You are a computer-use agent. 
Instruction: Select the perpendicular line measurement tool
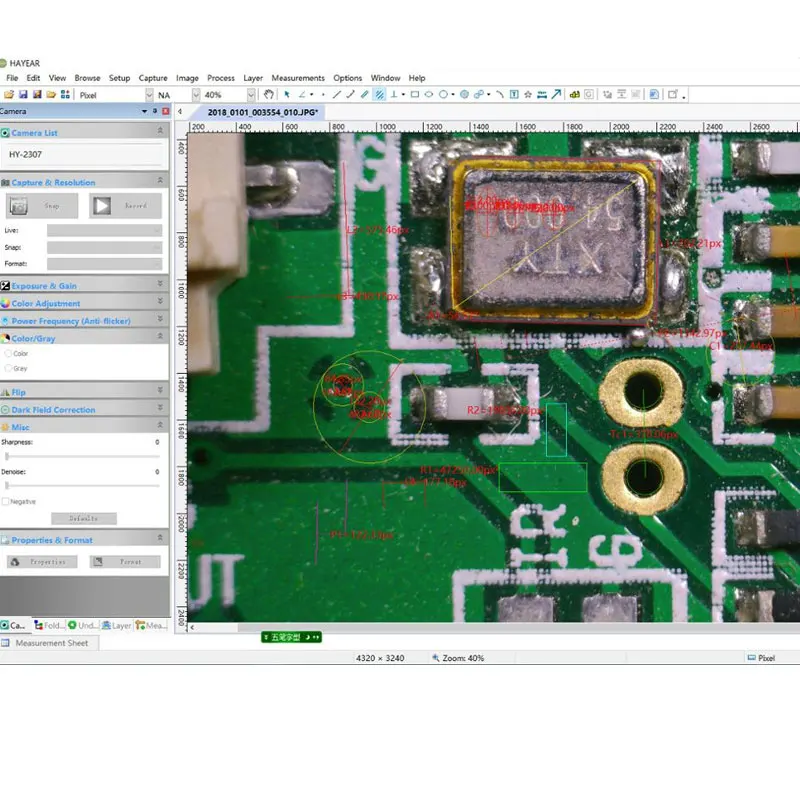[394, 94]
